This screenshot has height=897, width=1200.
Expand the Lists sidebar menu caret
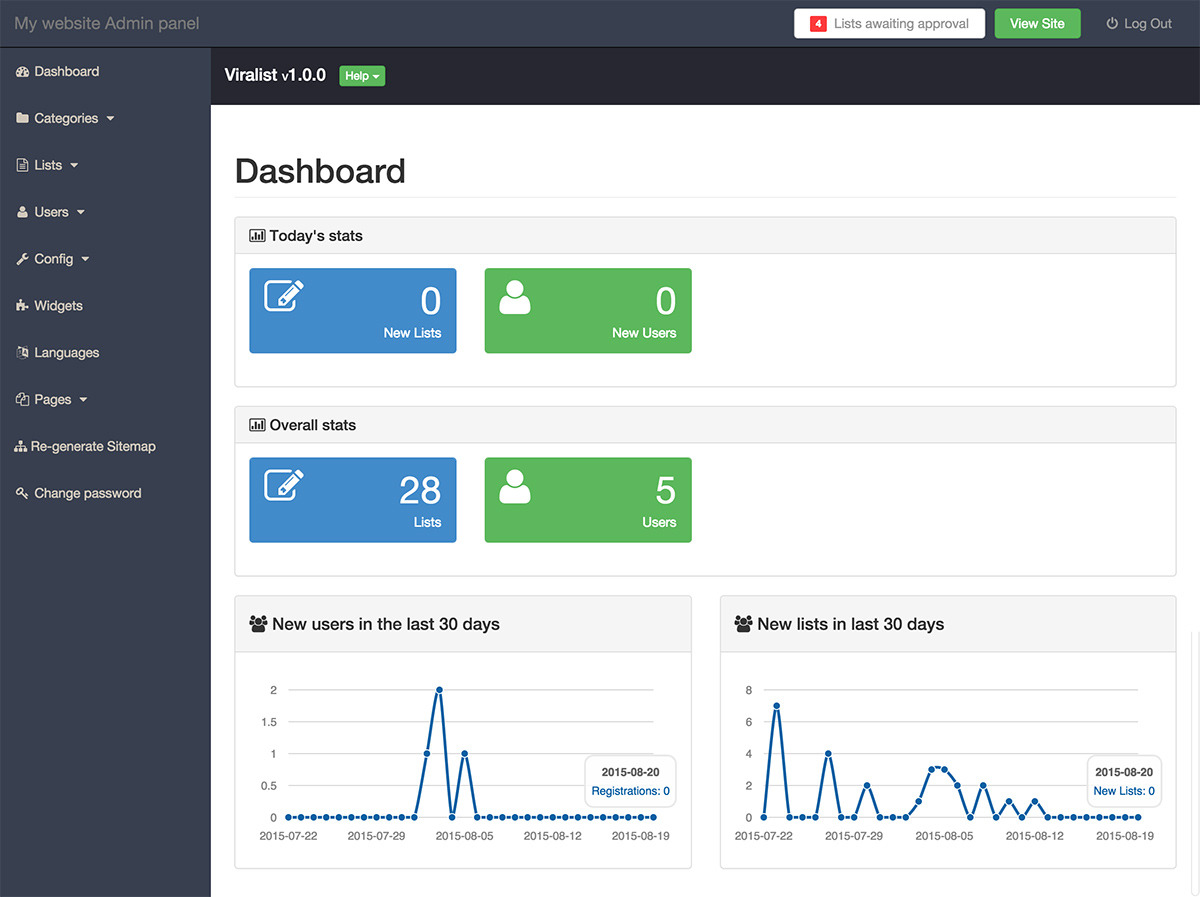click(x=74, y=166)
